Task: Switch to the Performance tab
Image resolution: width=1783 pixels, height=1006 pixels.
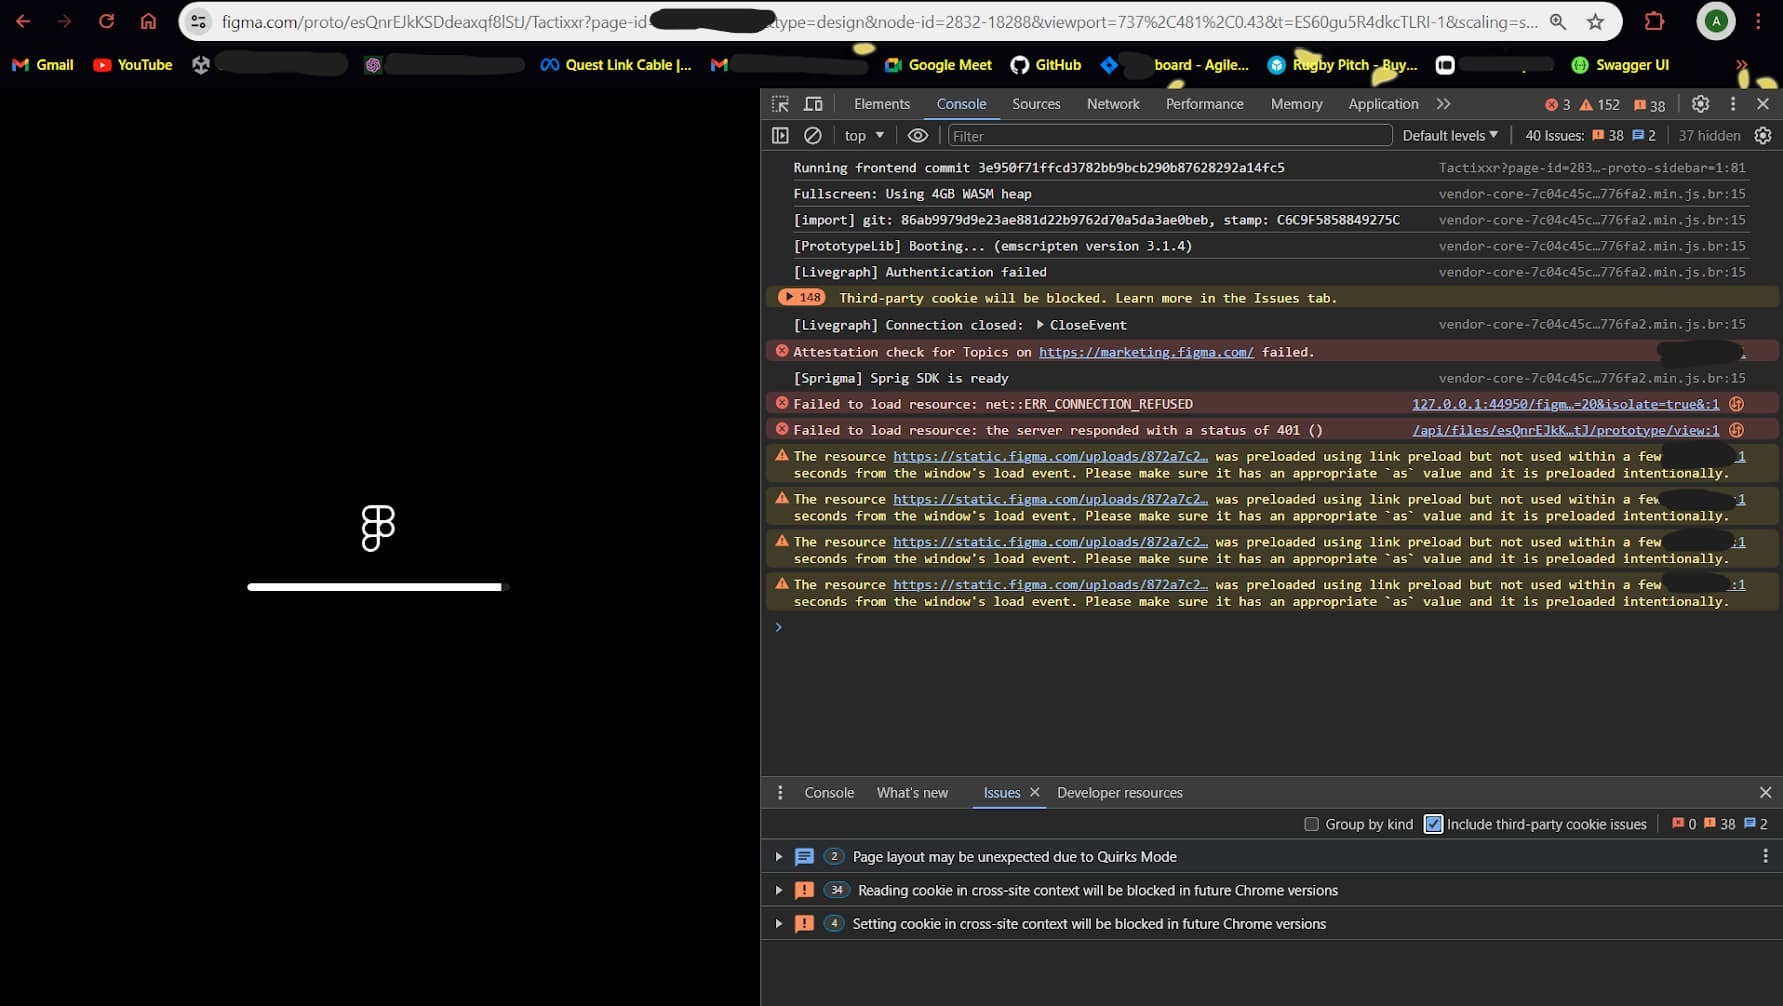Action: 1205,104
